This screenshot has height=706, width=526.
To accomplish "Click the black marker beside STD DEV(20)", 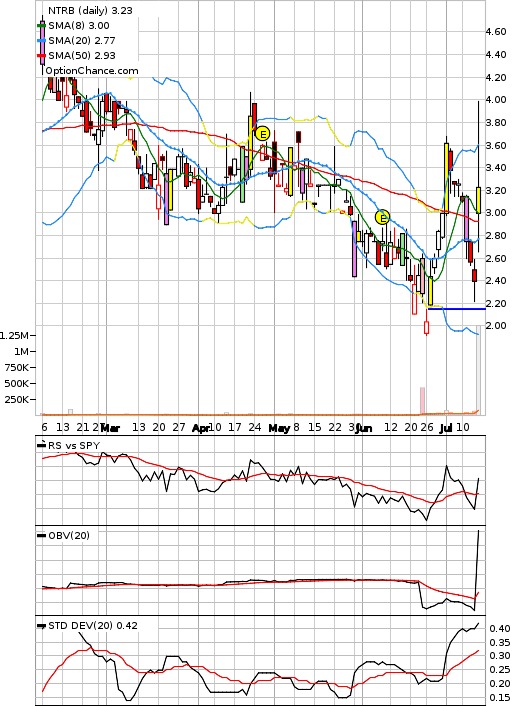I will pos(41,625).
